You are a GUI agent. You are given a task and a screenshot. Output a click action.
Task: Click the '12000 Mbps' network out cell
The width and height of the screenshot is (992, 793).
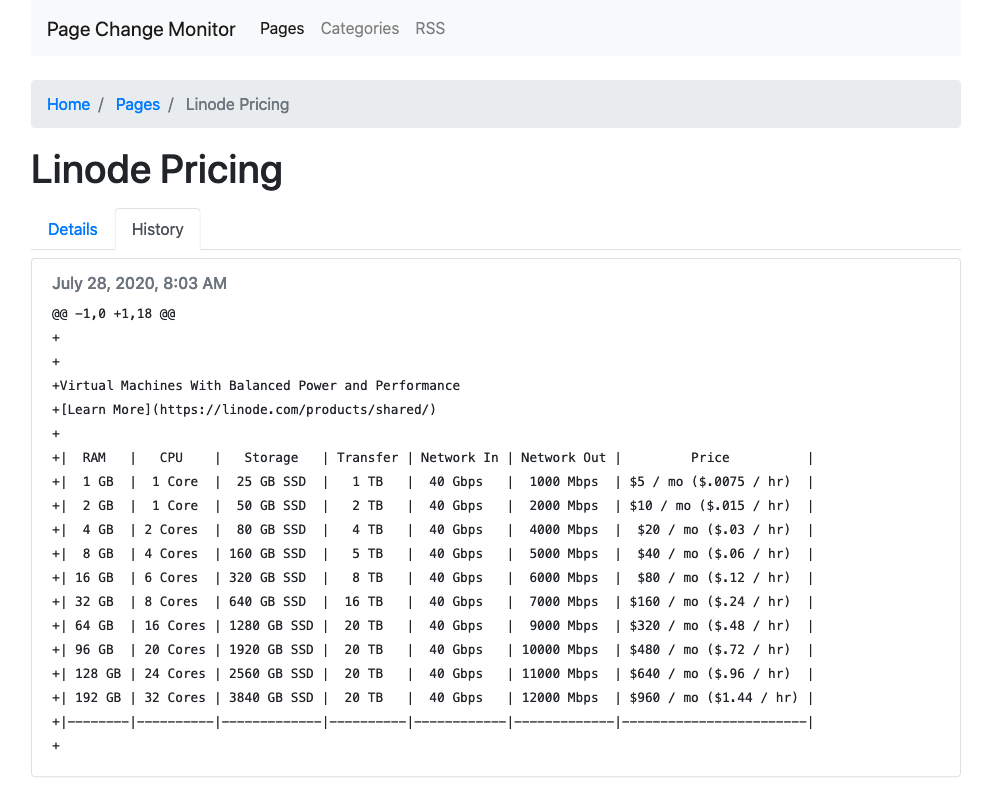pos(560,698)
